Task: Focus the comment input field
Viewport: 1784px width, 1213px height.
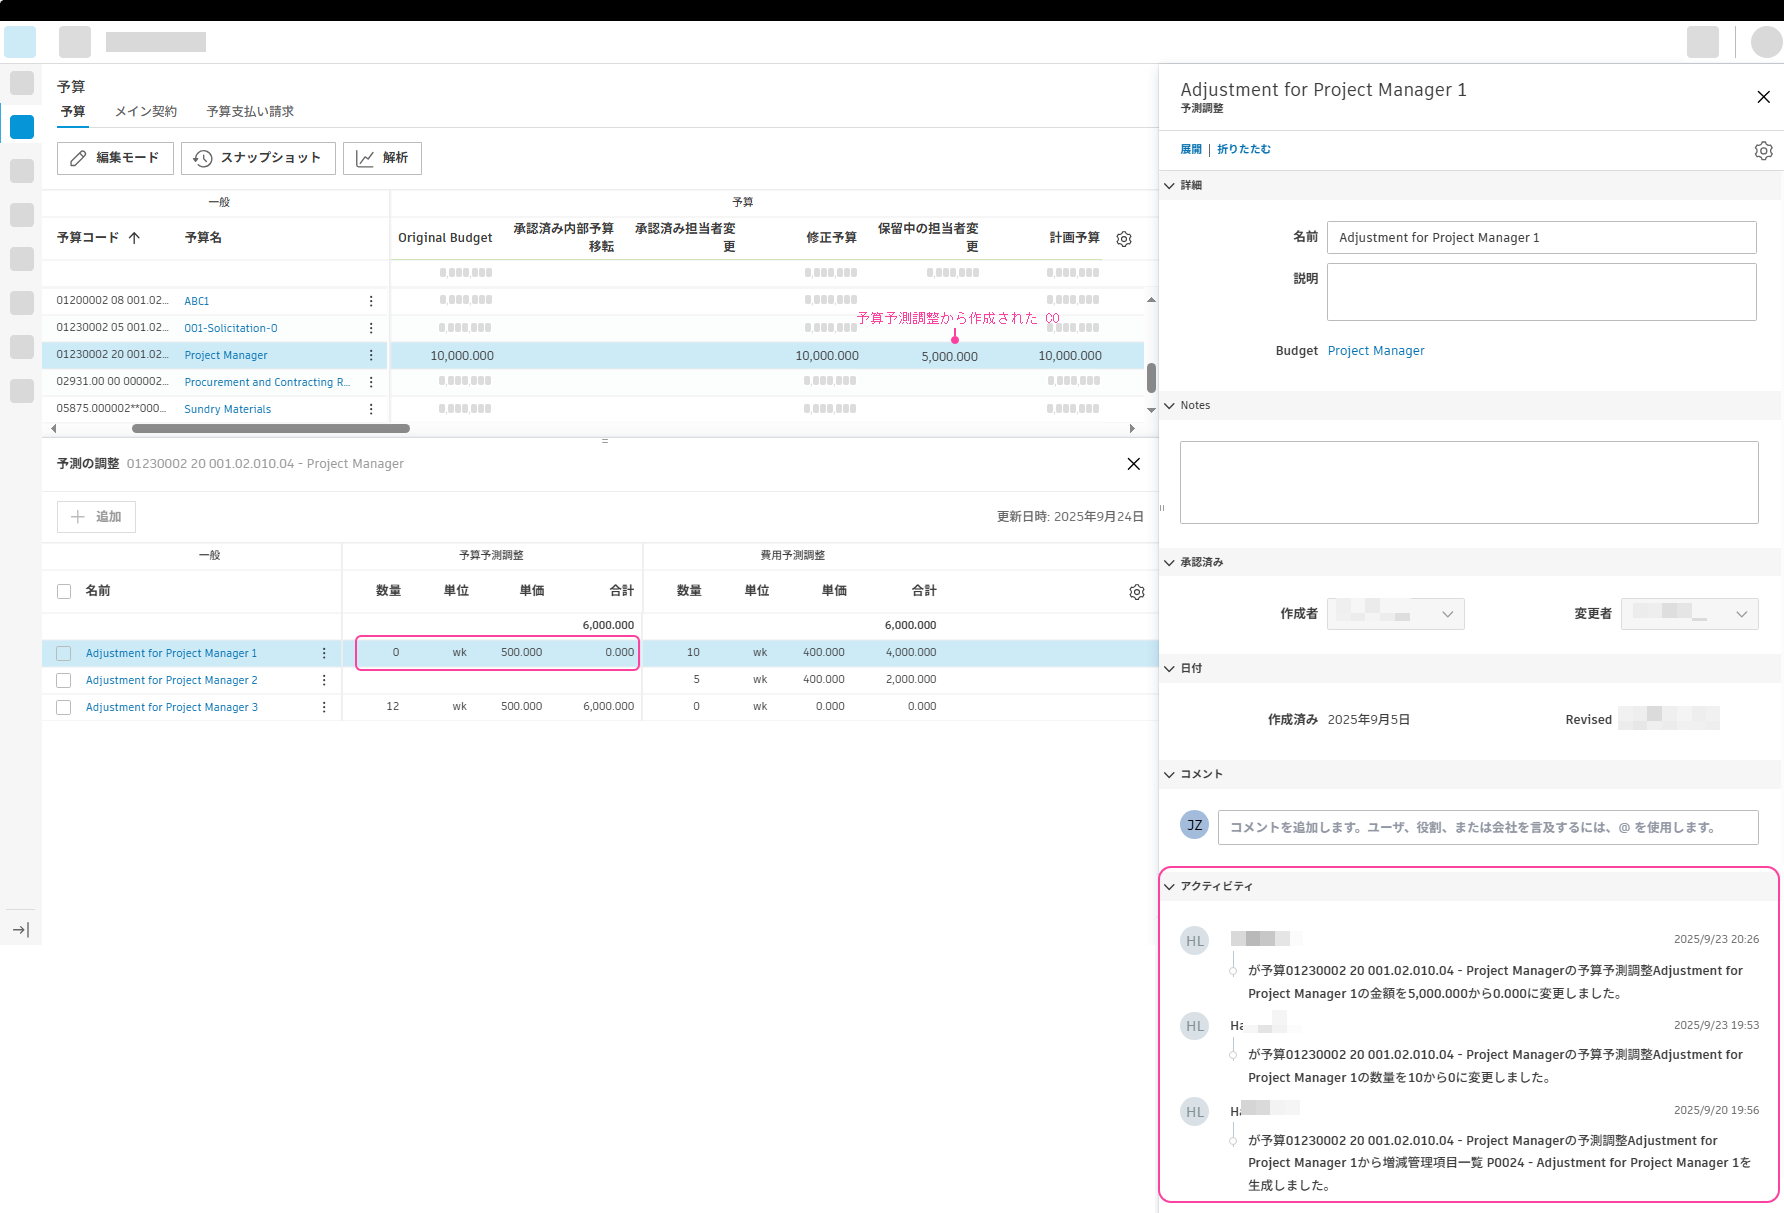Action: coord(1488,827)
